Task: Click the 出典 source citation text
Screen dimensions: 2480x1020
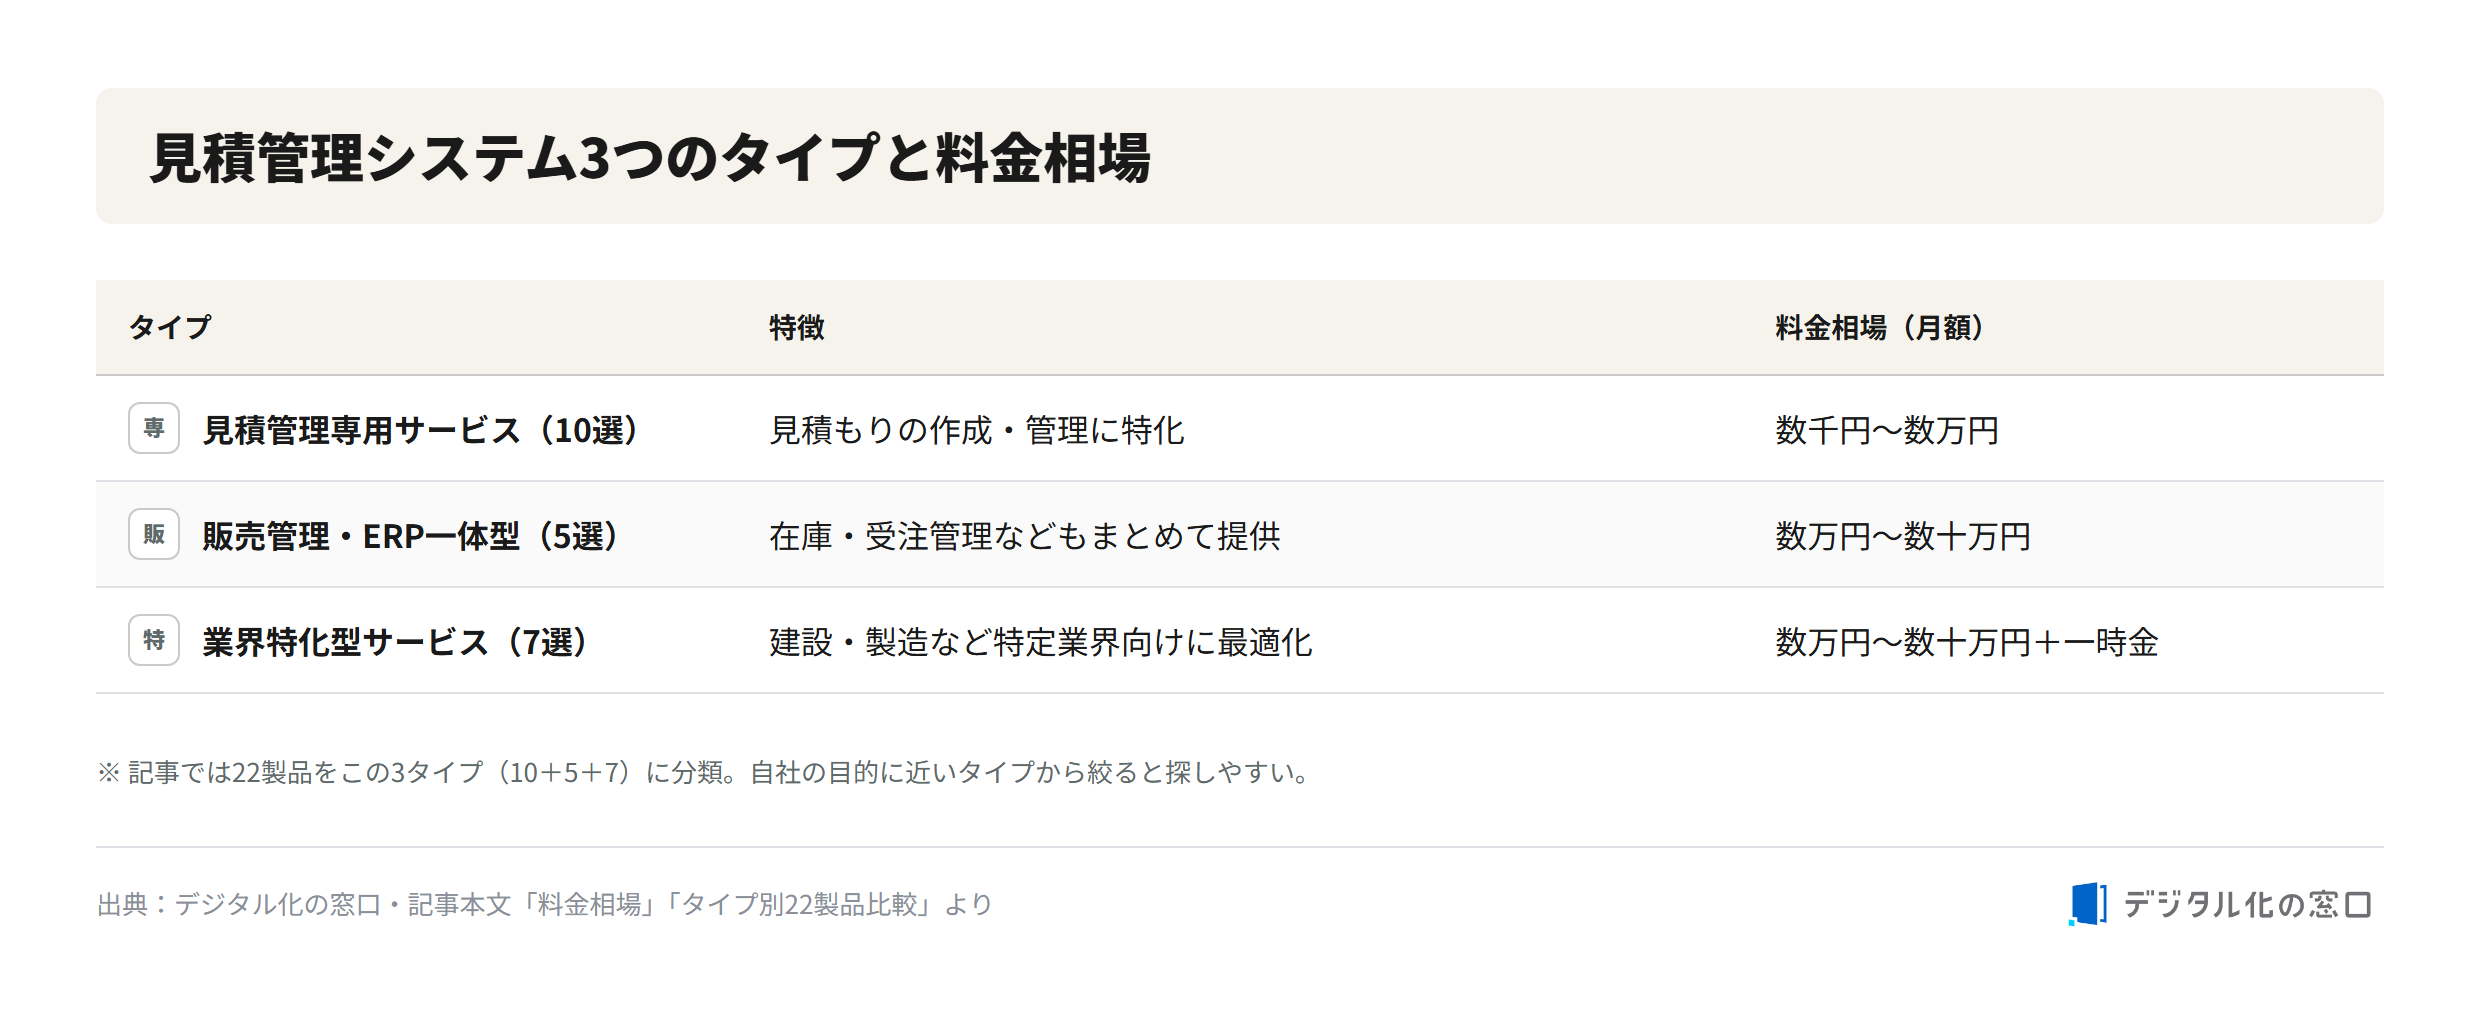Action: tap(545, 904)
